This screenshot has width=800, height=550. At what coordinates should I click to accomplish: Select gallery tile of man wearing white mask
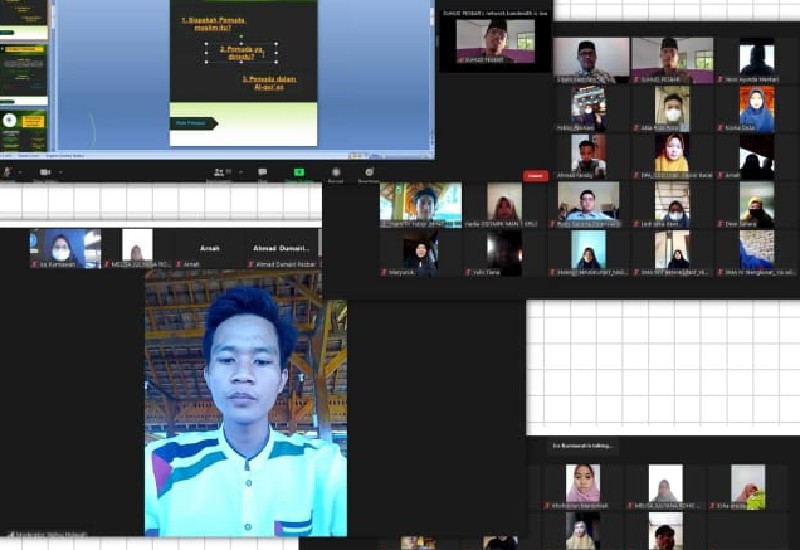point(672,109)
